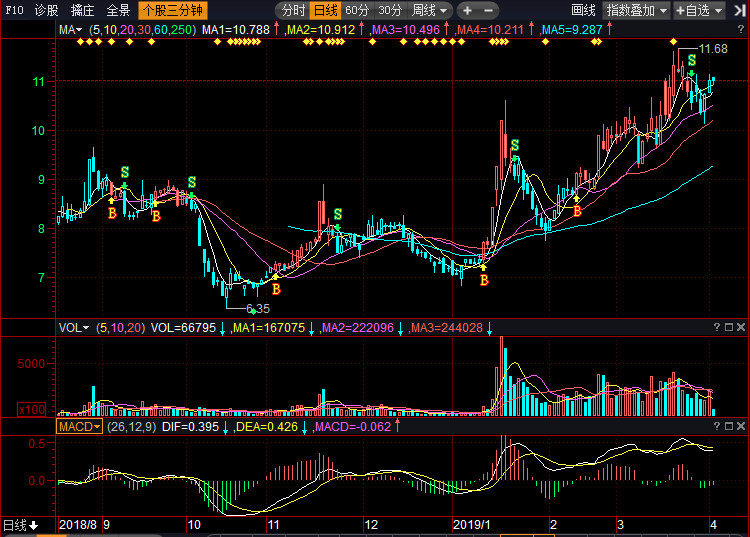
Task: Click the 画线 draw line button
Action: [x=583, y=10]
